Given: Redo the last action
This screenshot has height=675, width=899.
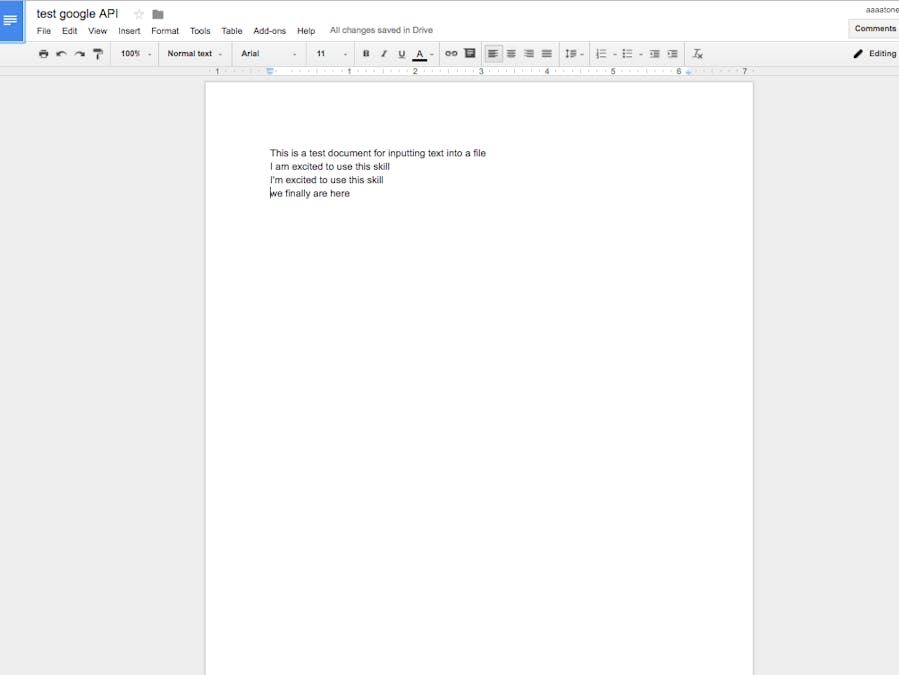Looking at the screenshot, I should (80, 54).
